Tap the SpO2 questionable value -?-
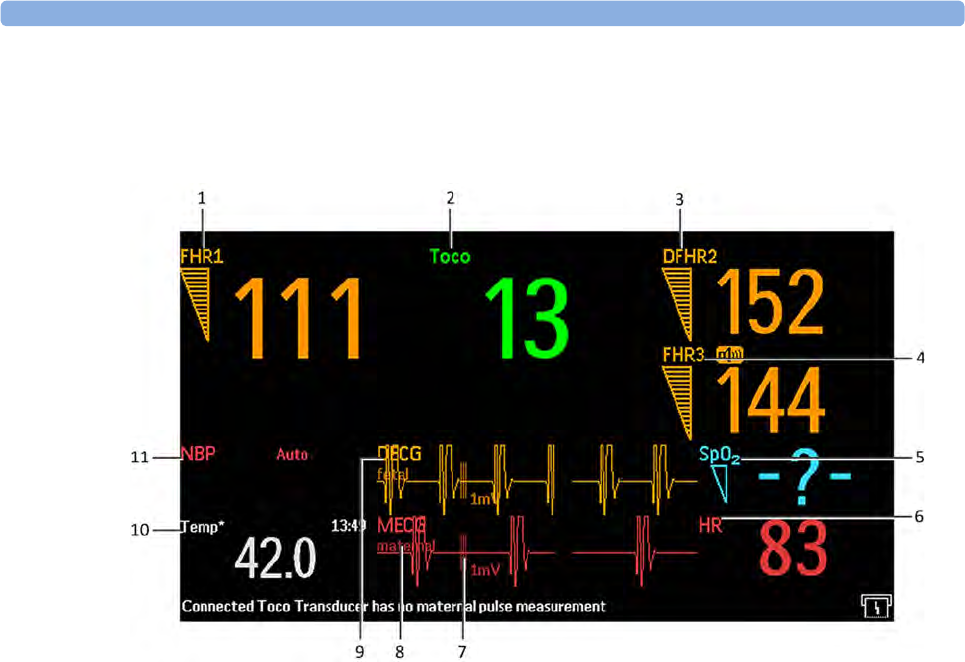Viewport: 965px width, 662px height. pyautogui.click(x=805, y=476)
